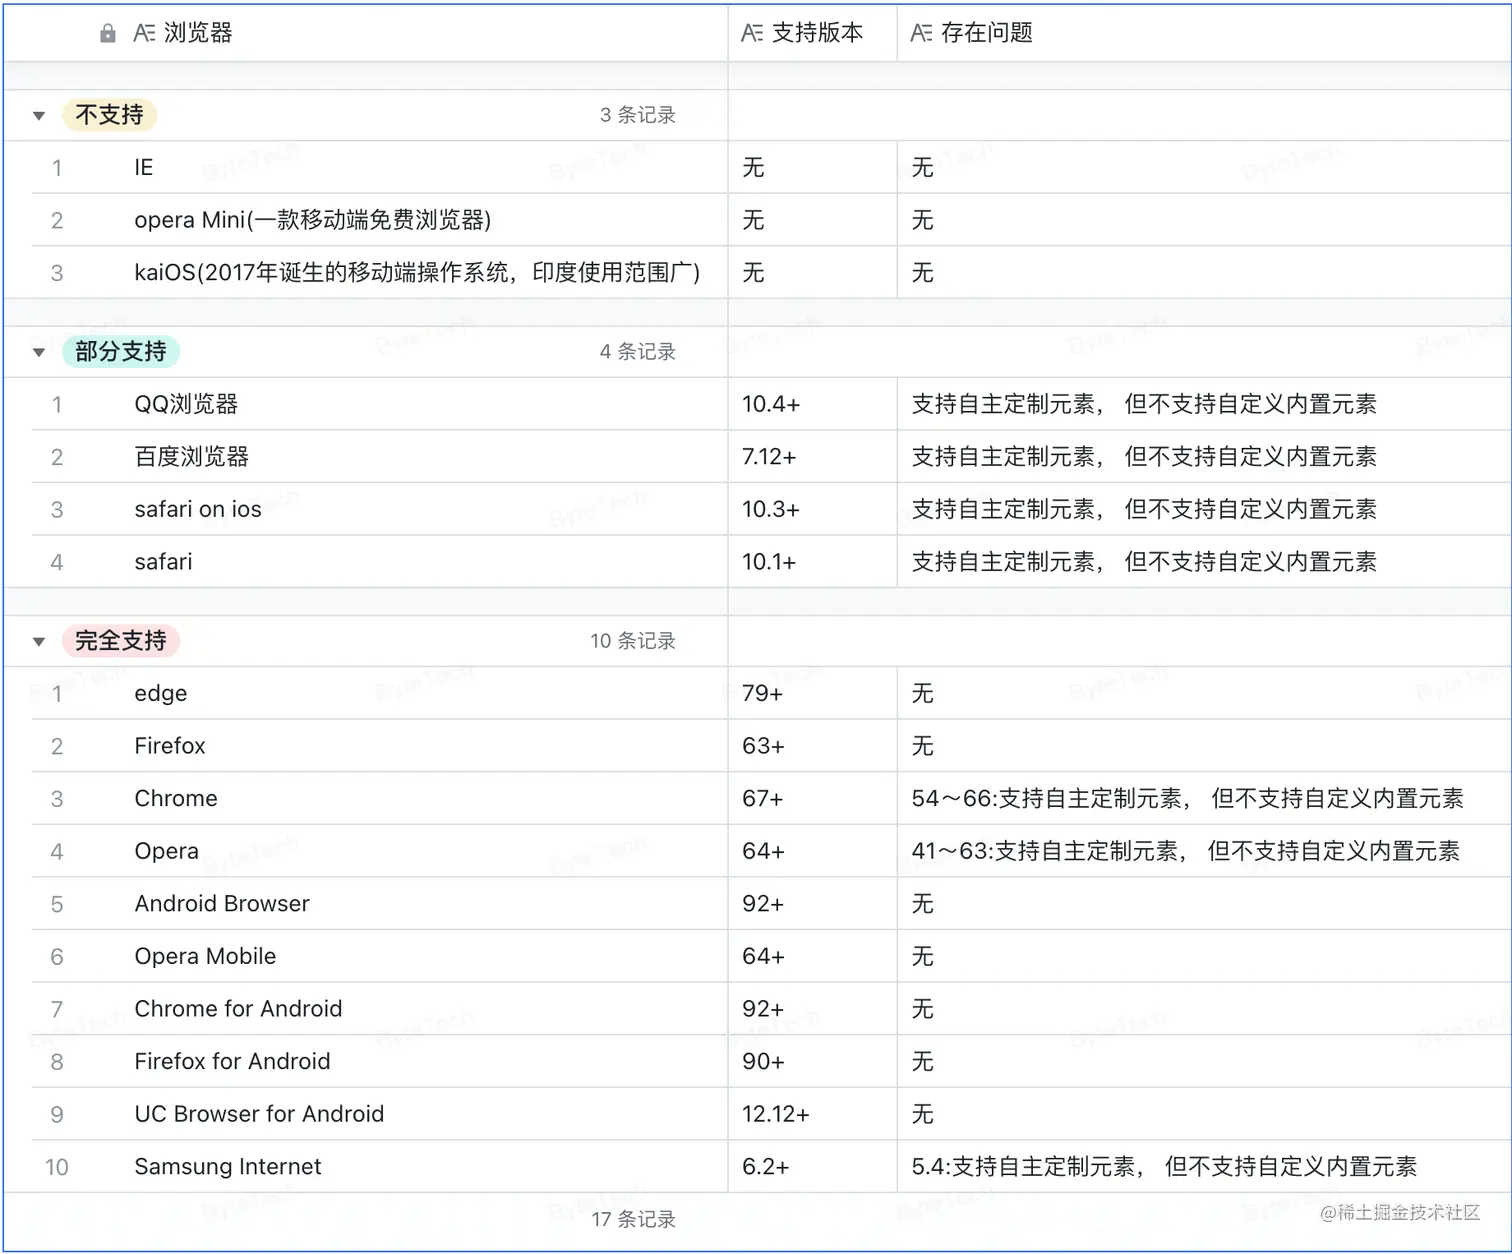
Task: Select the 存在问题 column header
Action: (x=1204, y=33)
